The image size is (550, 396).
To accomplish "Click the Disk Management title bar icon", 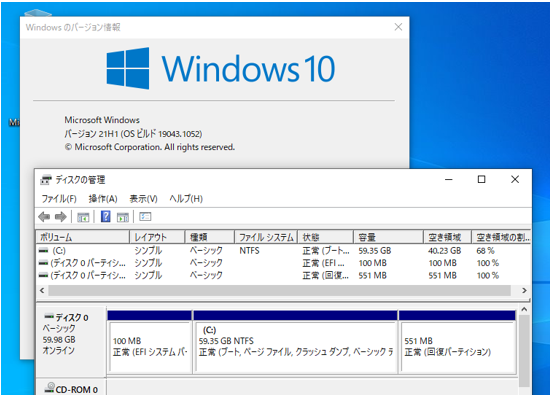I will pyautogui.click(x=46, y=180).
